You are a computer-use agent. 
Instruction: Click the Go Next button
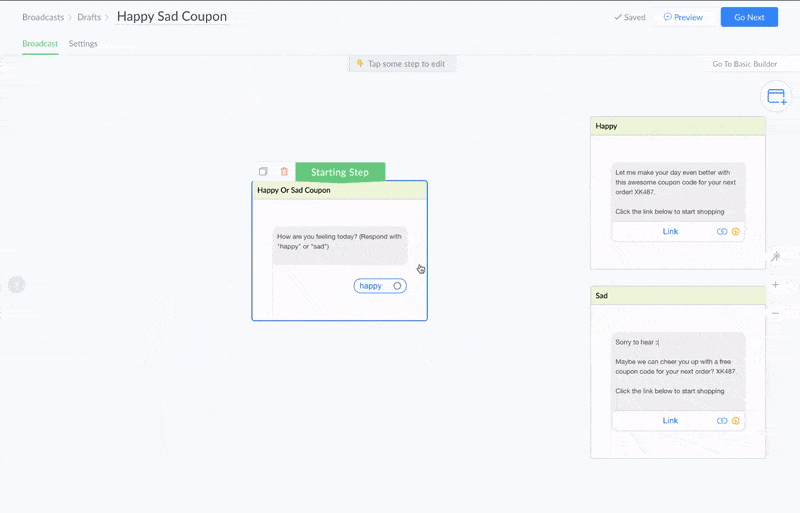(x=749, y=17)
